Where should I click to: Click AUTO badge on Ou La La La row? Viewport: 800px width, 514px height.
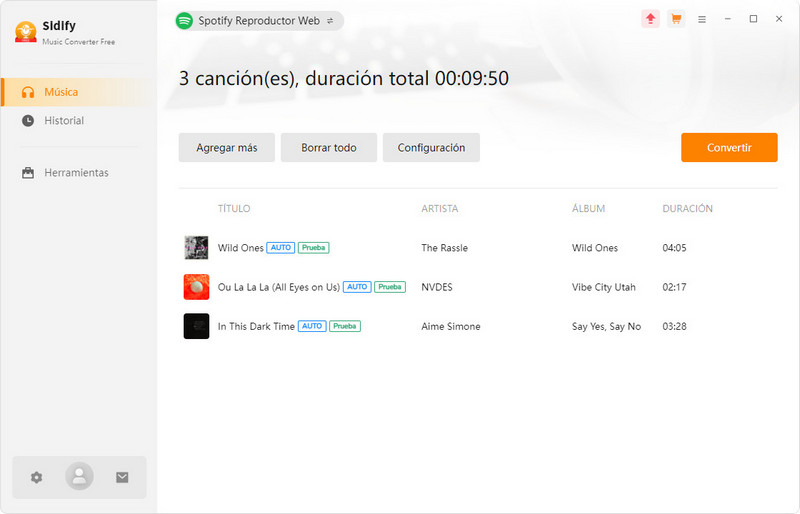pyautogui.click(x=357, y=287)
